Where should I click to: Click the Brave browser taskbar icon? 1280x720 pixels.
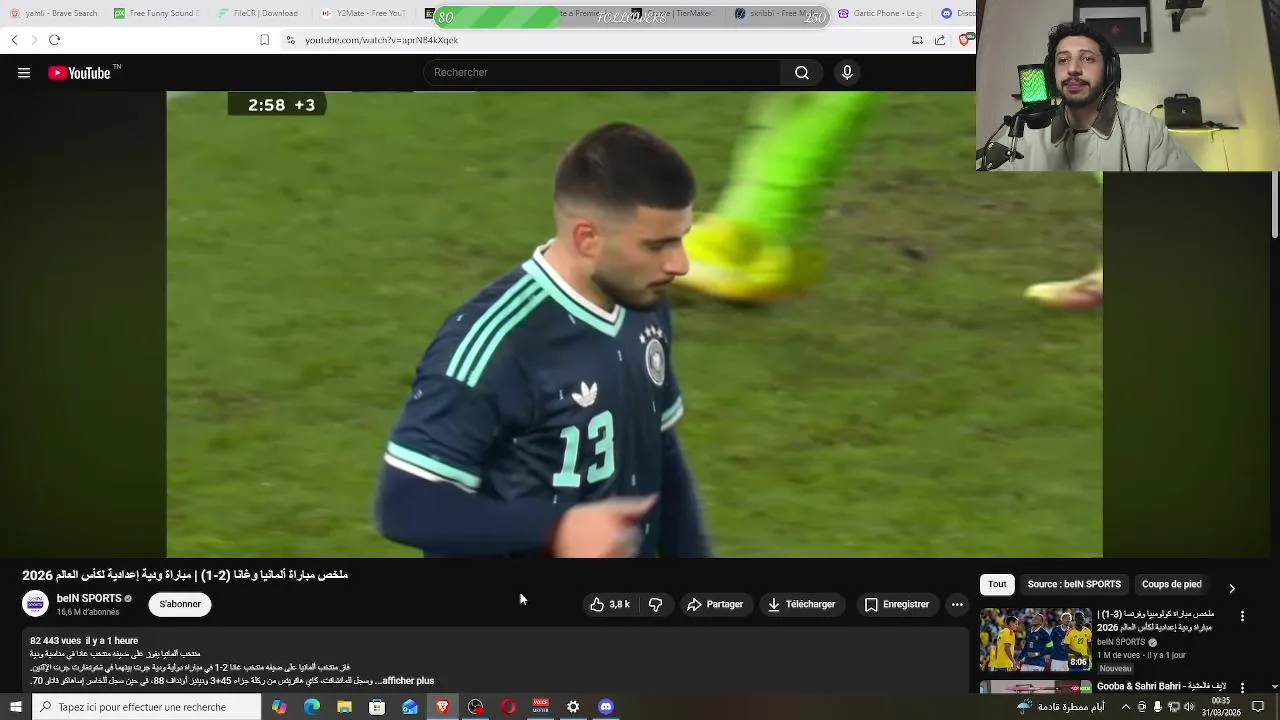tap(443, 707)
